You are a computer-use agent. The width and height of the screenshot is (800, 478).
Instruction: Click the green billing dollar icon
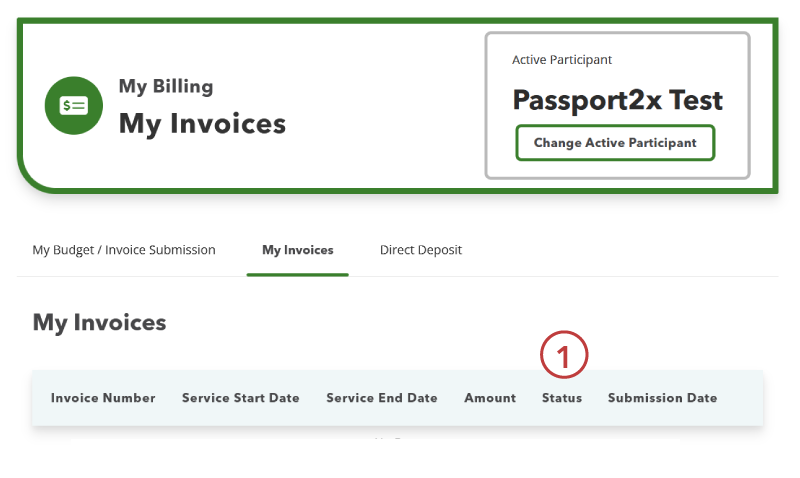73,105
